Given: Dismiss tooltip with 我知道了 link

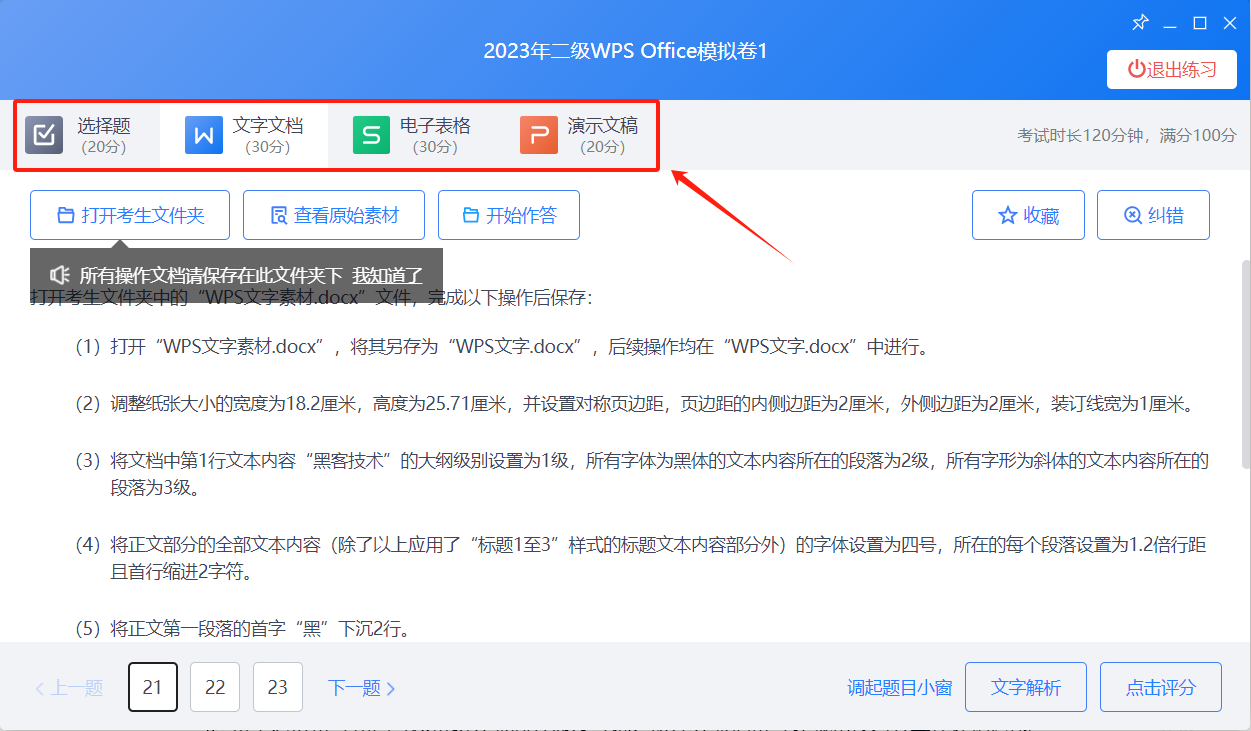Looking at the screenshot, I should (x=387, y=275).
